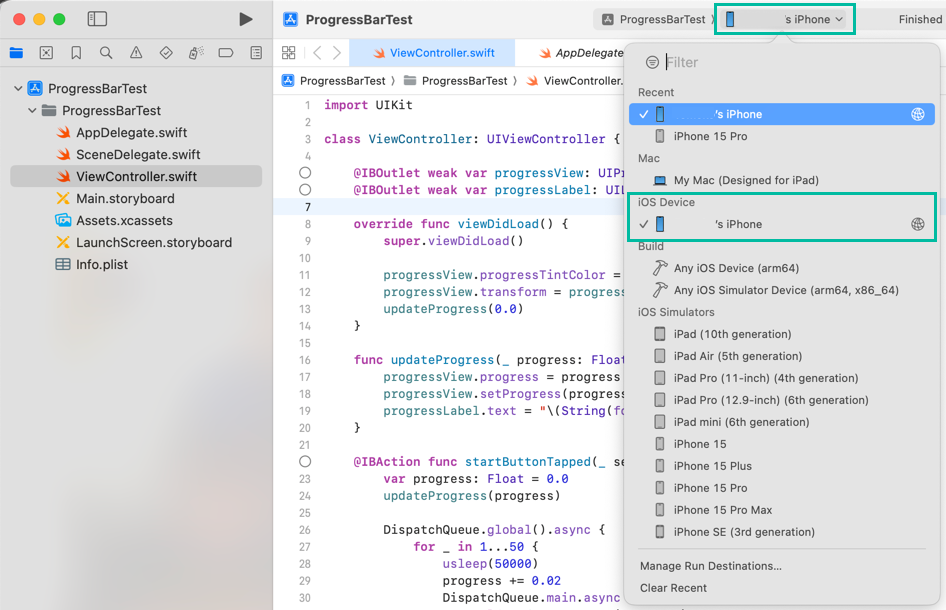Click the related items grid icon

289,53
